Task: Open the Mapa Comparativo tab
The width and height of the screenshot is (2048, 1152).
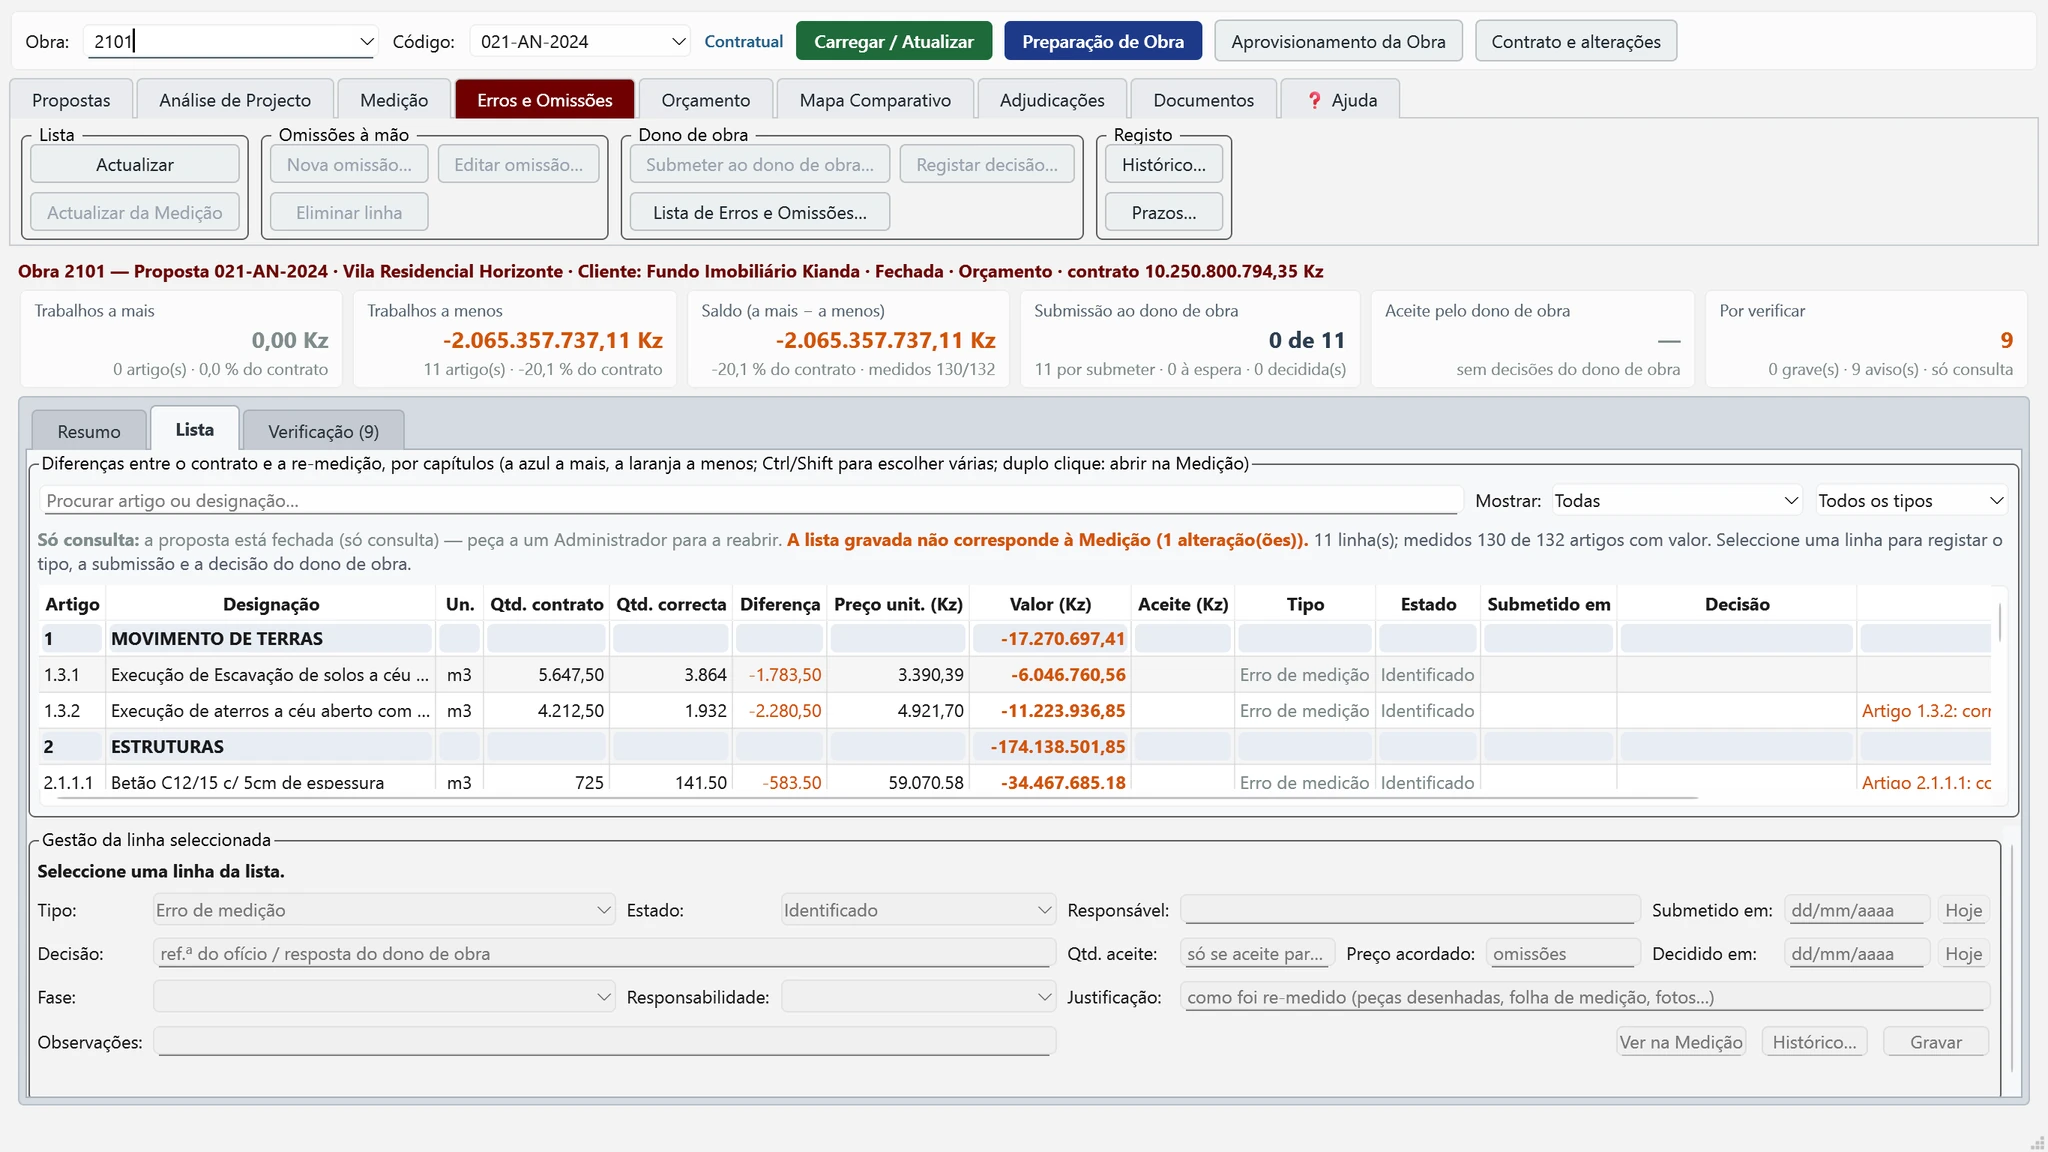Action: click(x=875, y=100)
